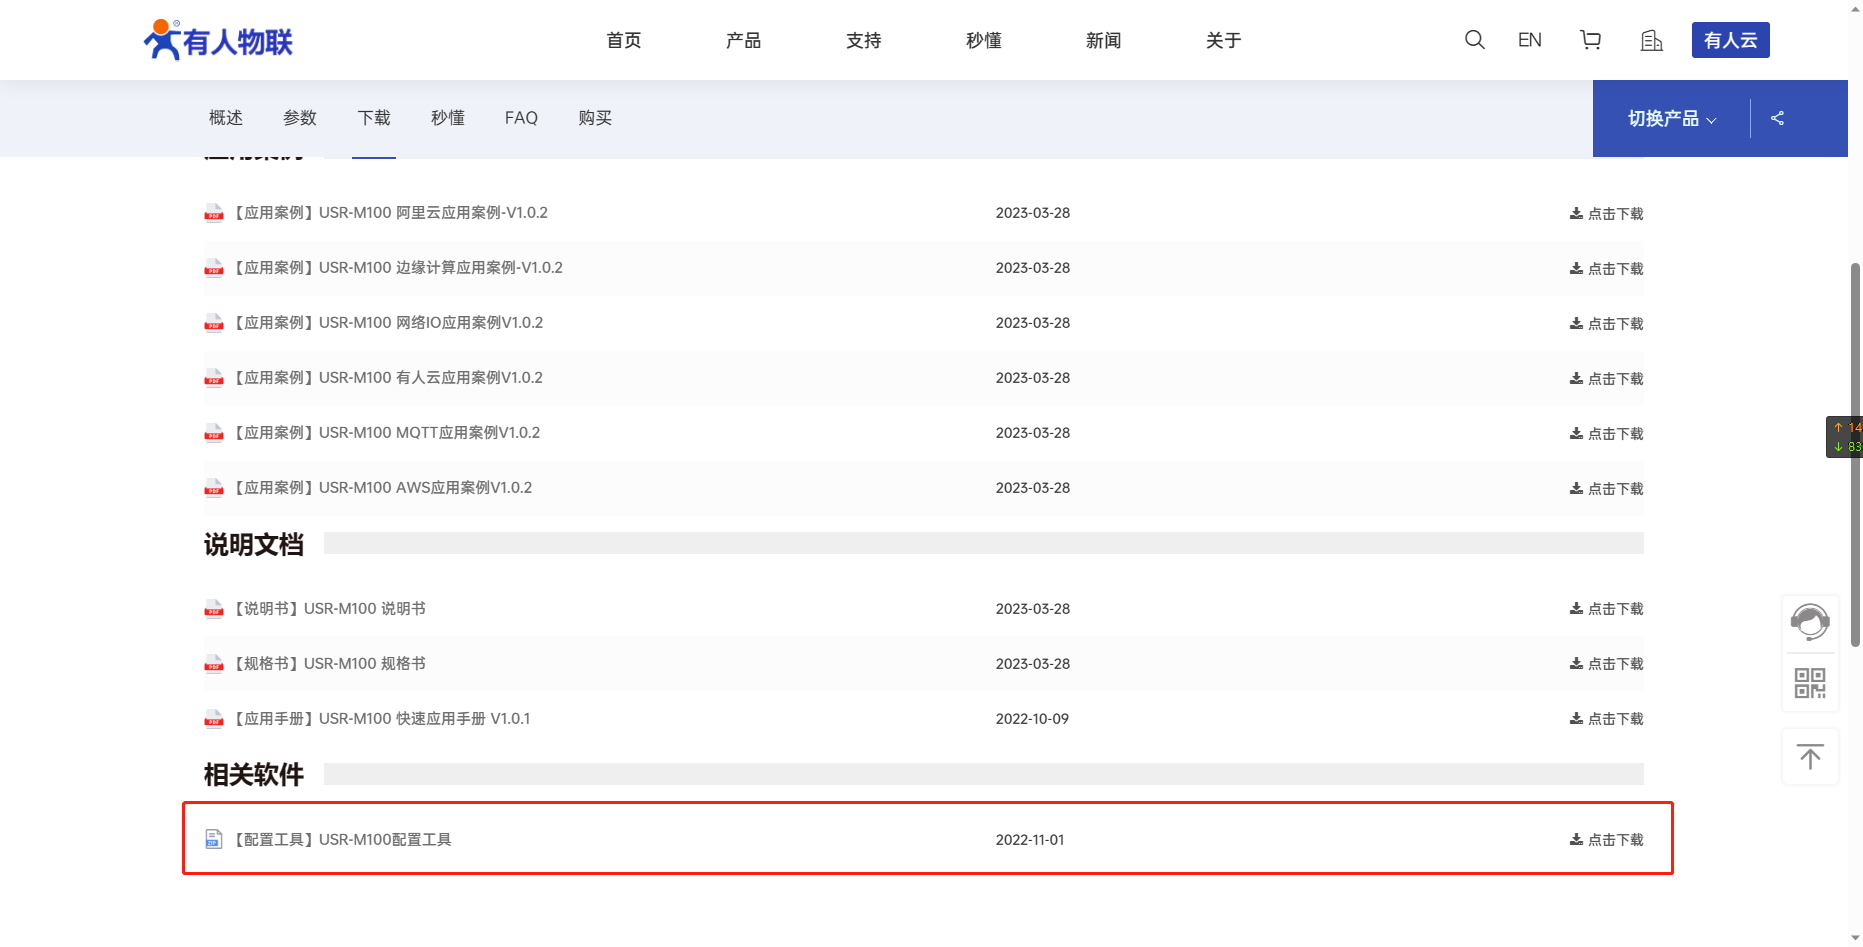Click PDF icon for AWS应用案例

tap(214, 488)
